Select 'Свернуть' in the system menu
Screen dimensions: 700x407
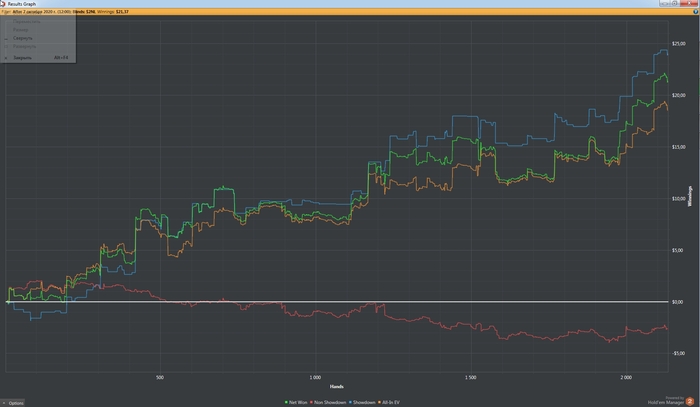[x=38, y=38]
